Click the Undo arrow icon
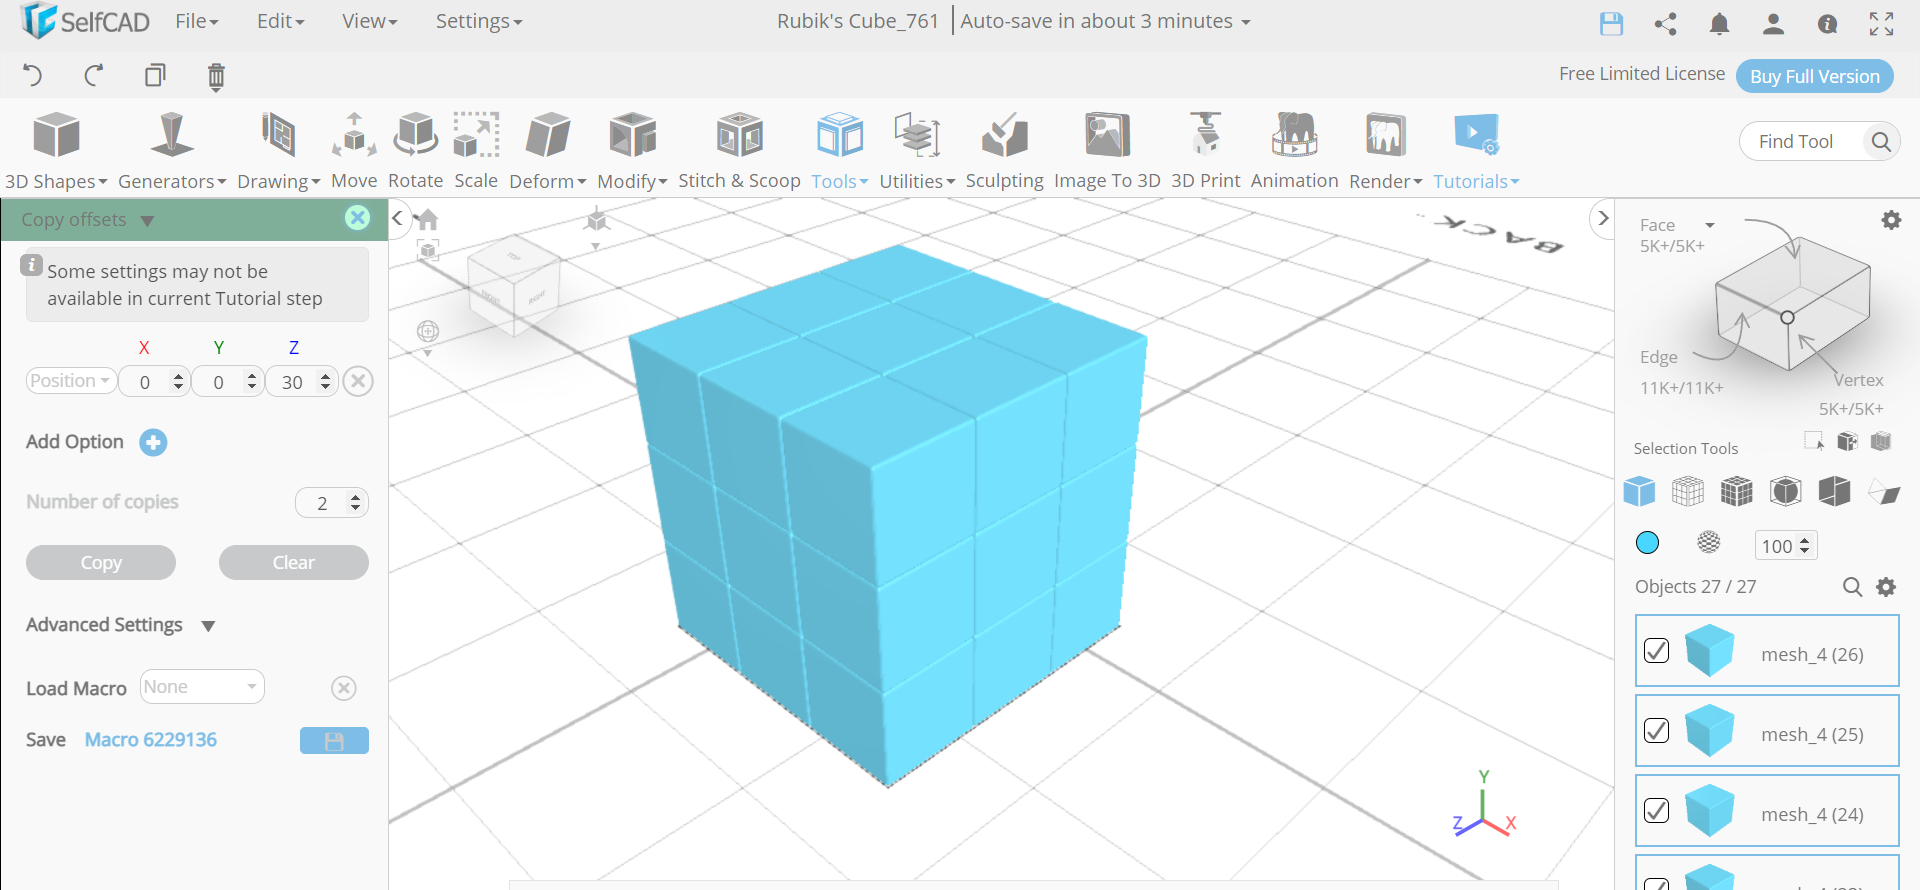1920x890 pixels. pos(32,75)
